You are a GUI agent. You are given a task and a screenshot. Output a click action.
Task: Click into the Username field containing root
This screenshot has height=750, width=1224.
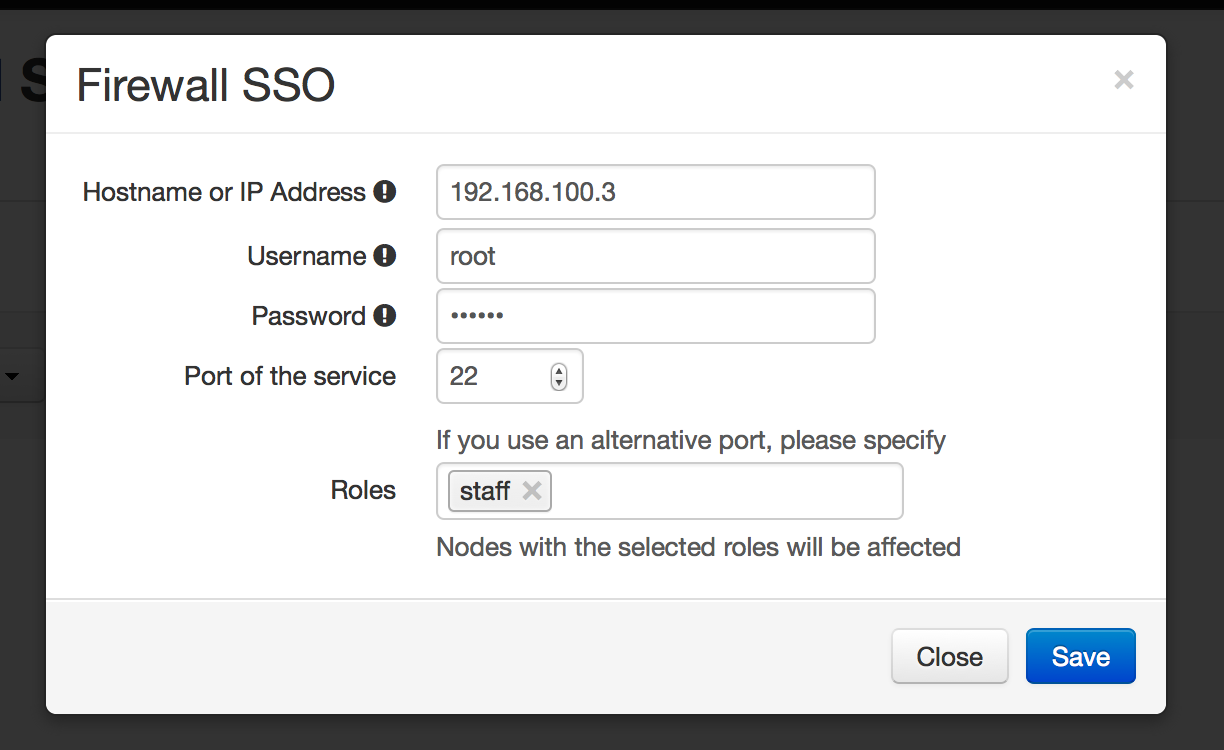pyautogui.click(x=656, y=256)
